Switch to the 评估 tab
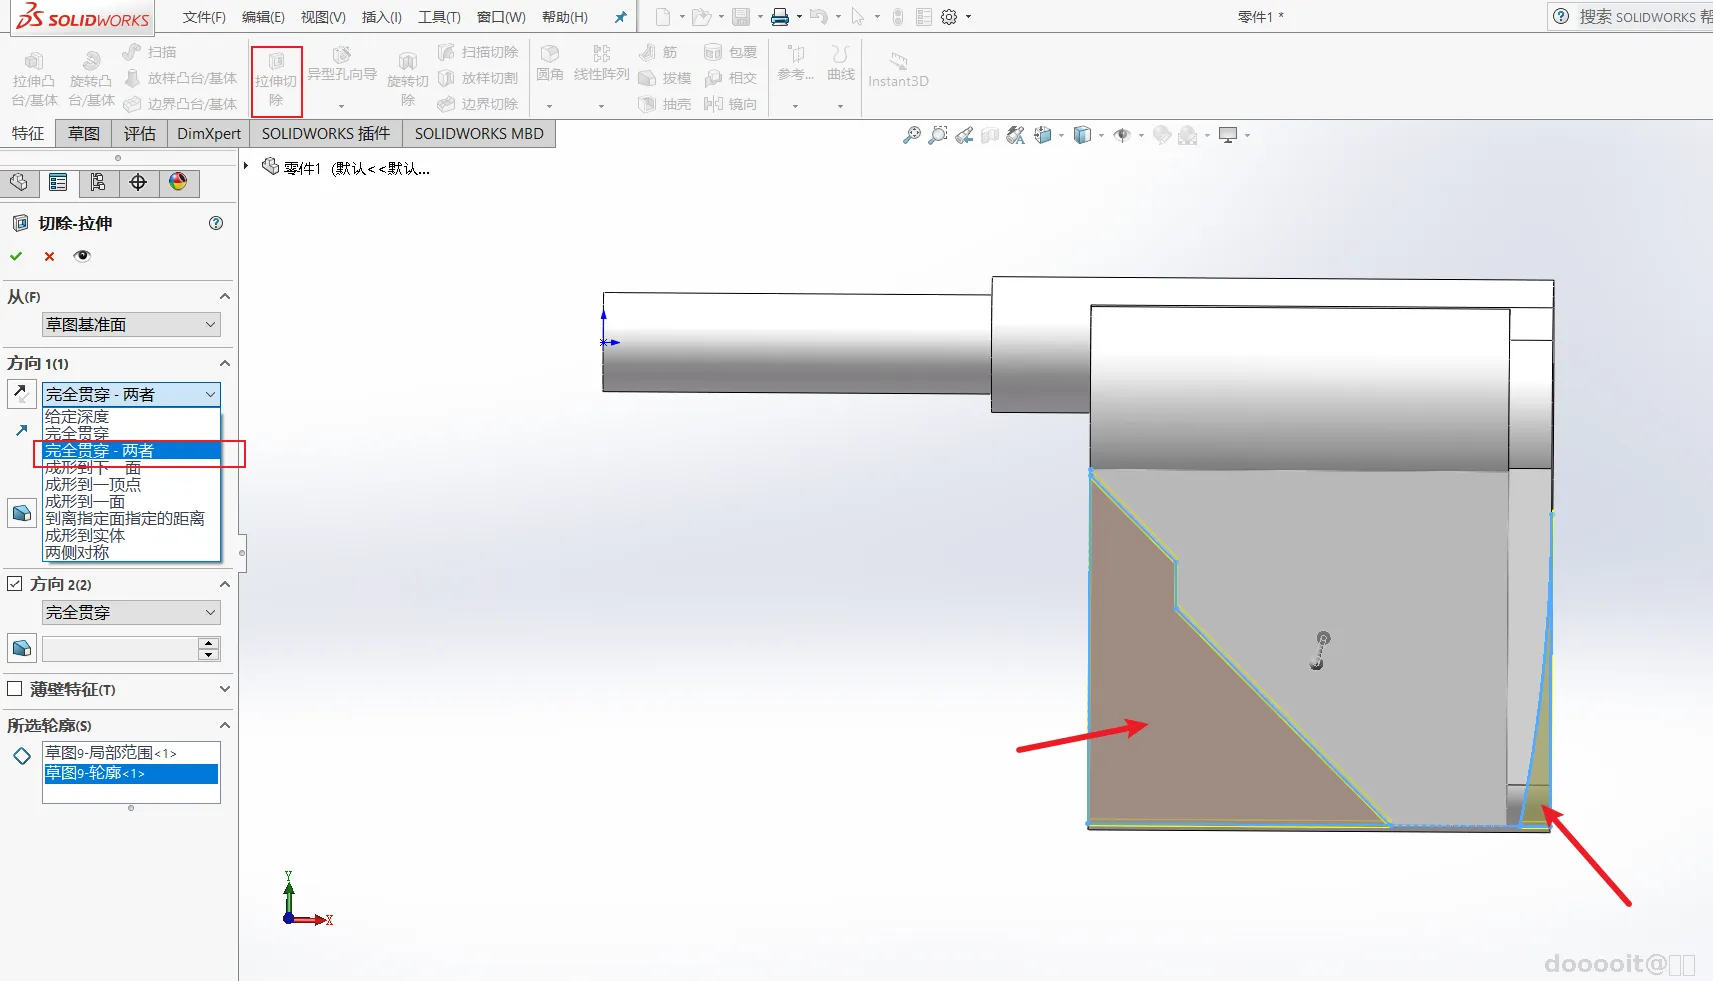1713x981 pixels. (x=140, y=134)
